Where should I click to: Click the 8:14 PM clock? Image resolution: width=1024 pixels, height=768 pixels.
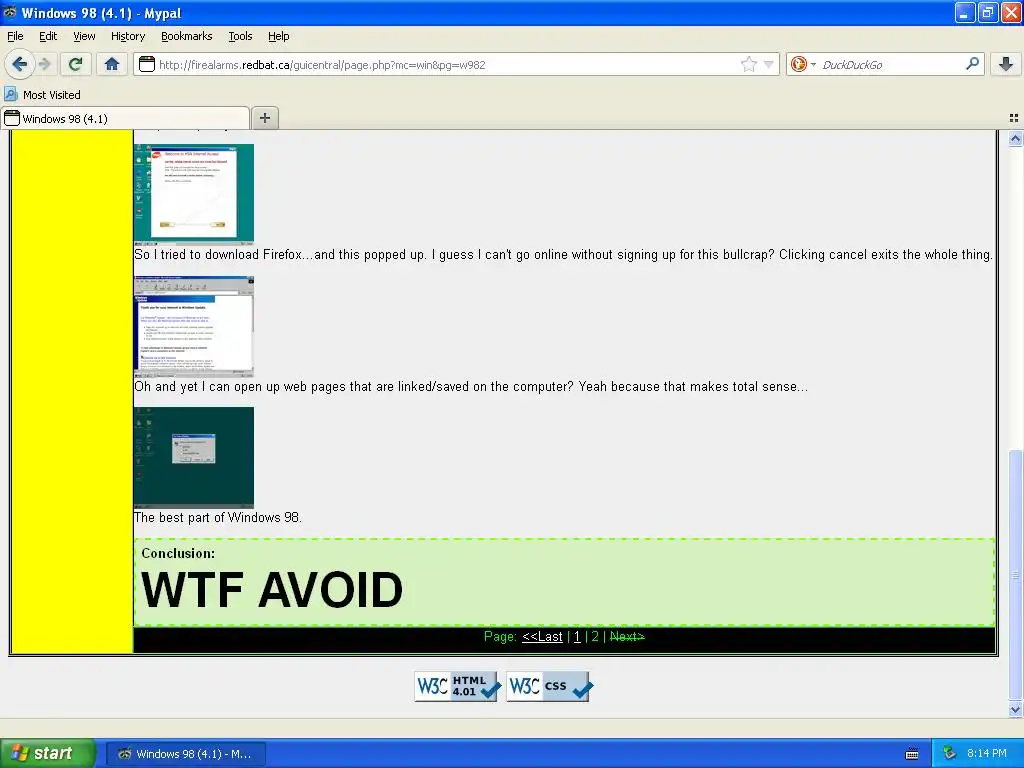[x=987, y=753]
